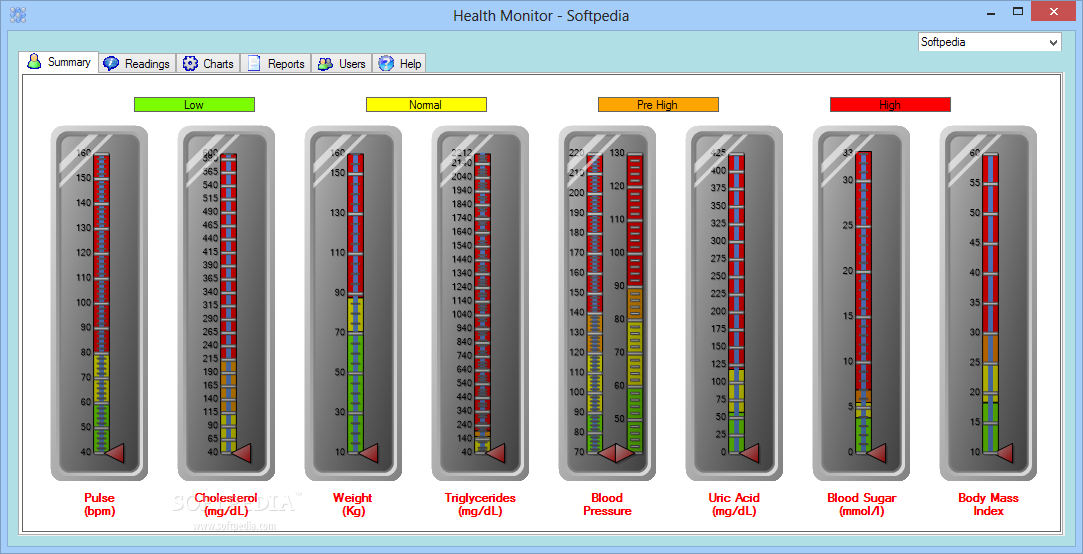The height and width of the screenshot is (554, 1083).
Task: Click the Blood Pressure label
Action: [607, 505]
